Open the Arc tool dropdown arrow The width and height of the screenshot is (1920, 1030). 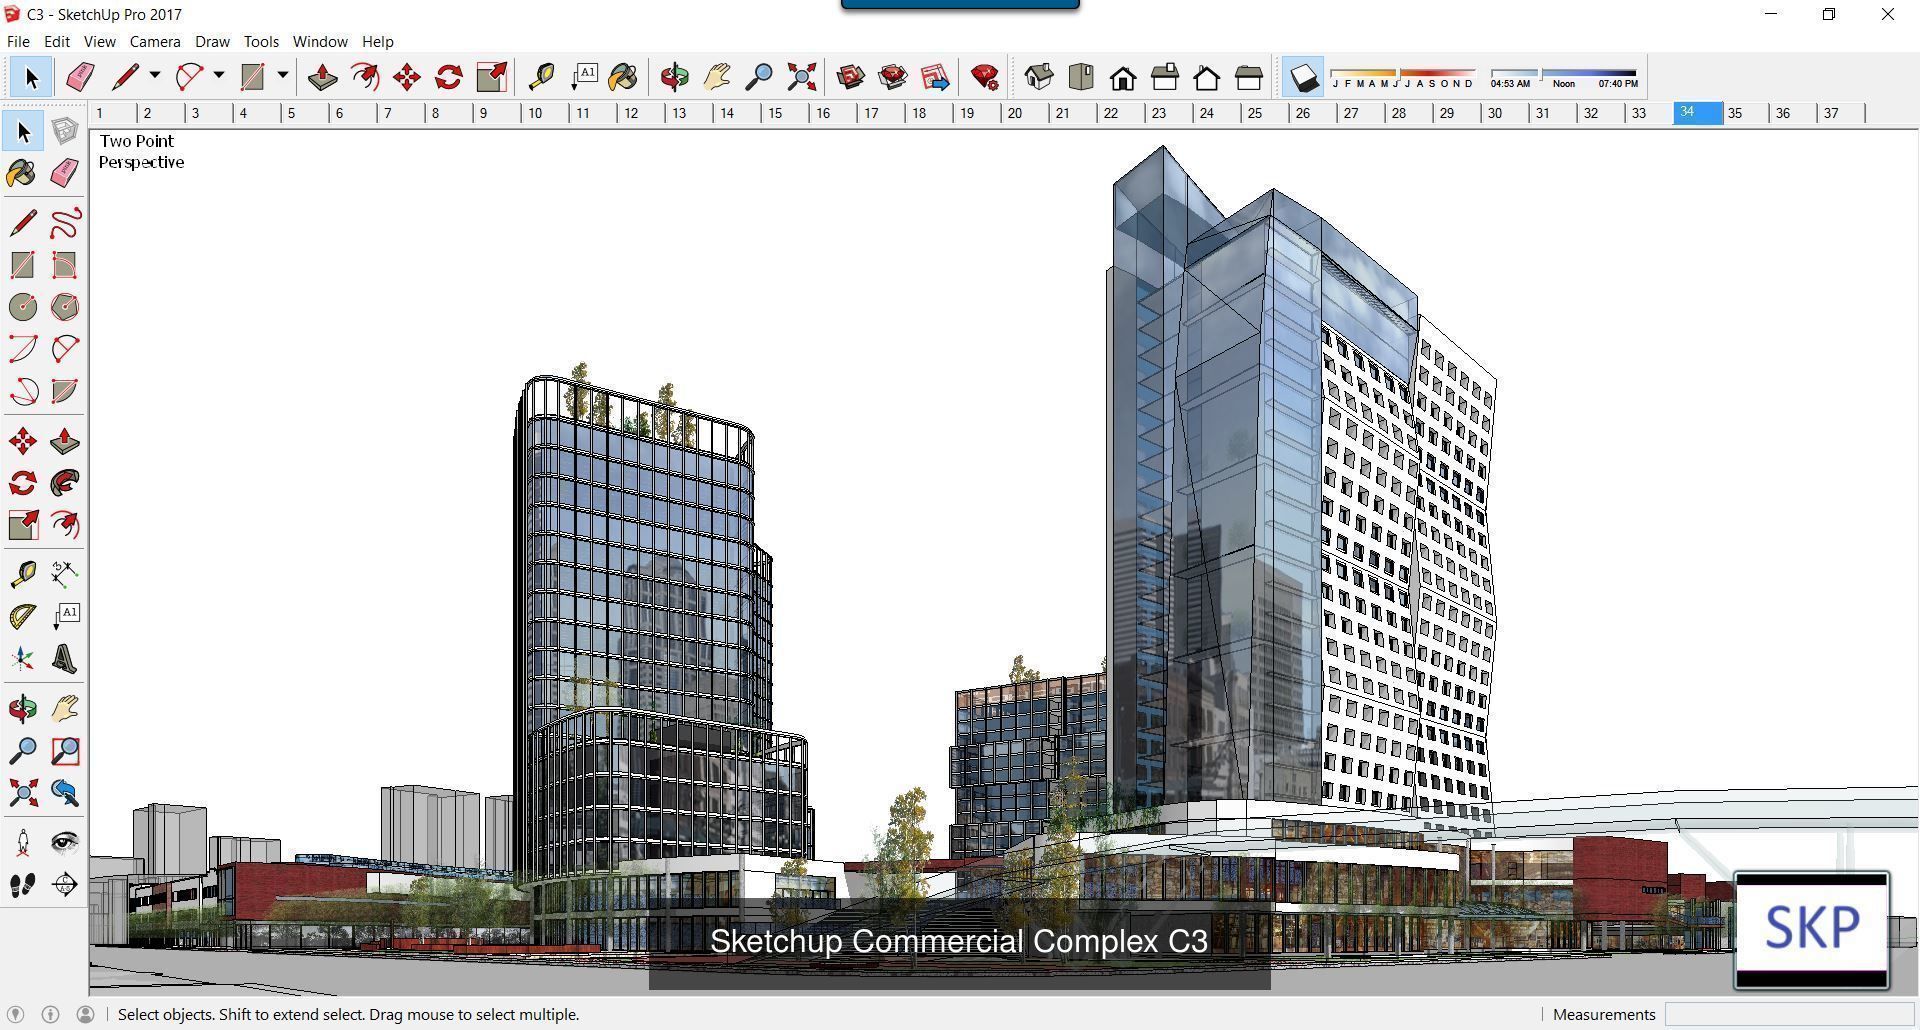point(219,75)
